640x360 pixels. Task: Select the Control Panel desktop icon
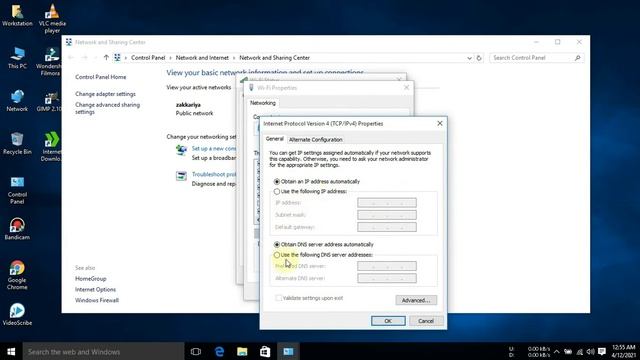[x=17, y=190]
